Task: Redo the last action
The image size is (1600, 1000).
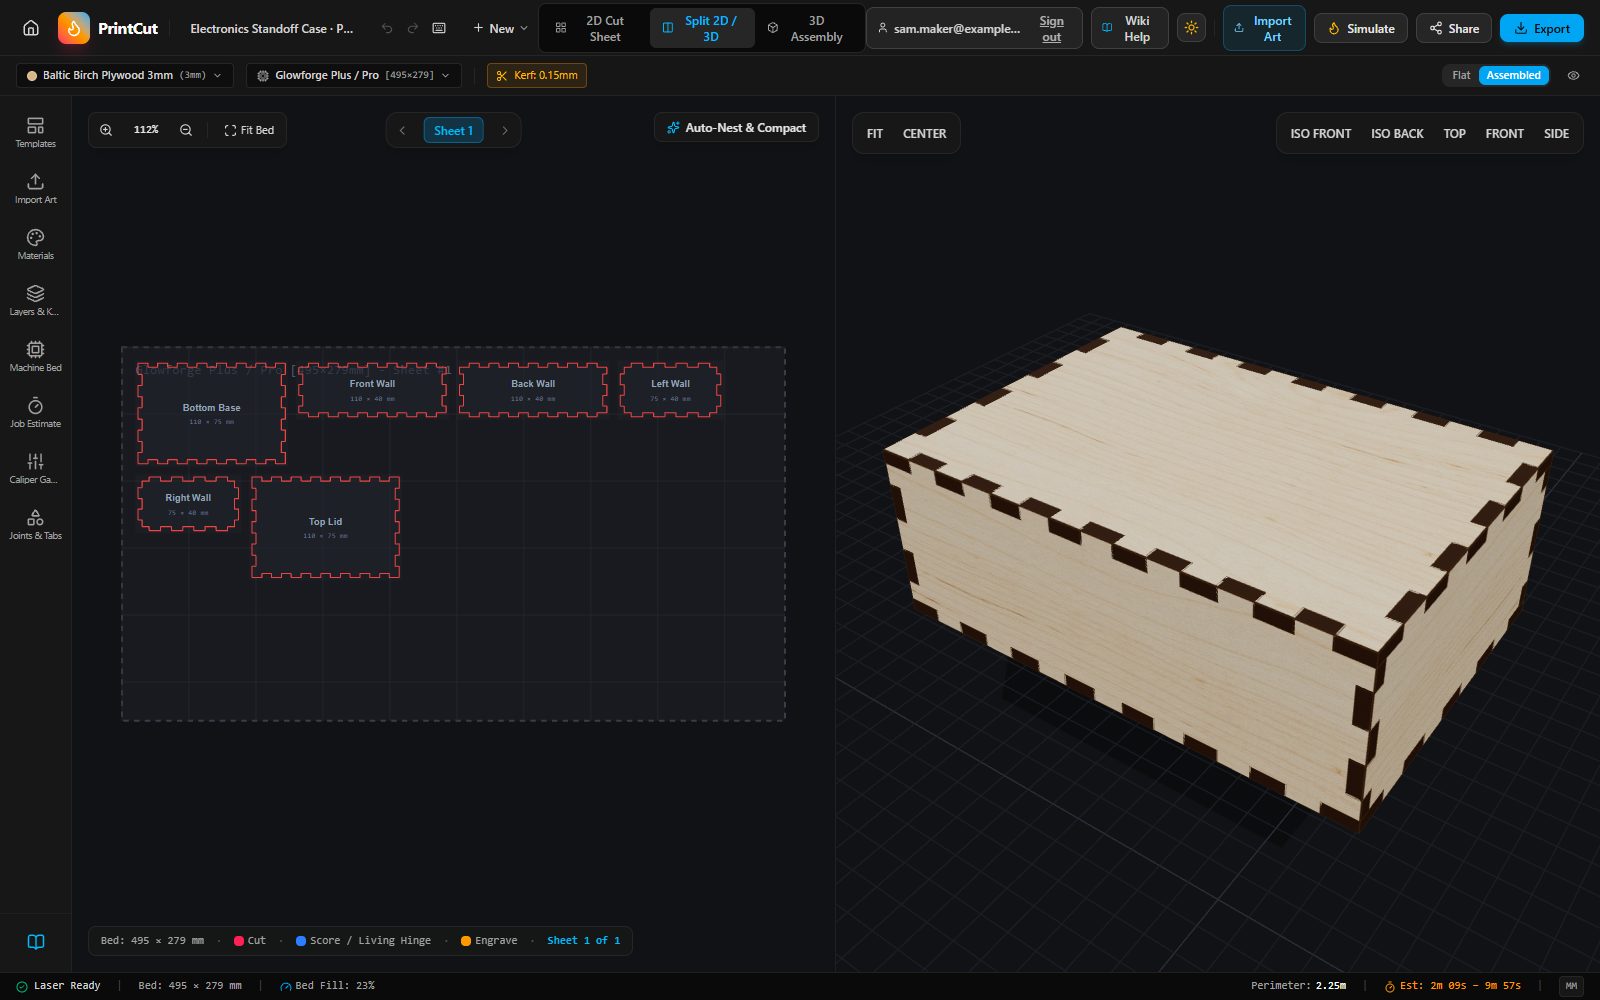Action: coord(412,28)
